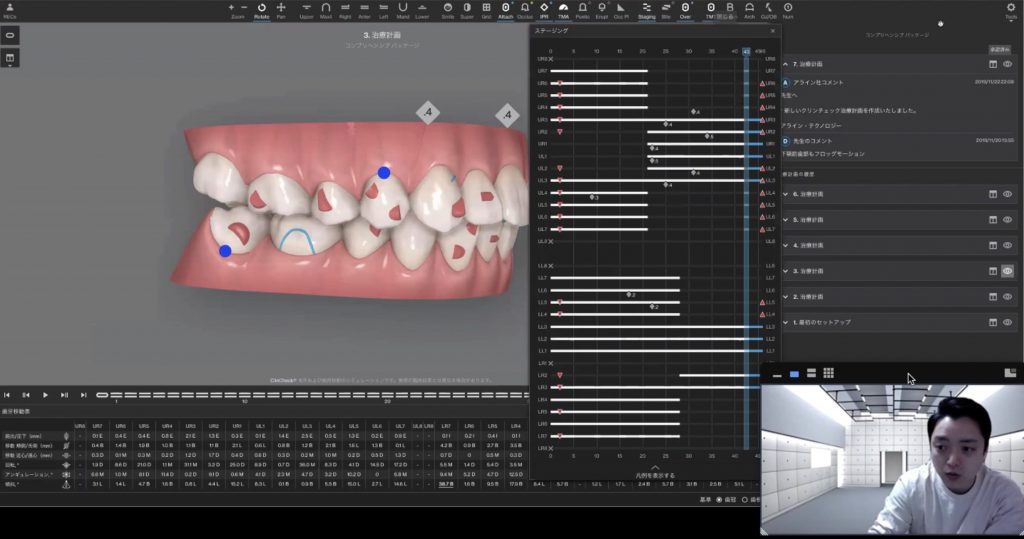
Task: Open the Smile view
Action: [x=447, y=10]
